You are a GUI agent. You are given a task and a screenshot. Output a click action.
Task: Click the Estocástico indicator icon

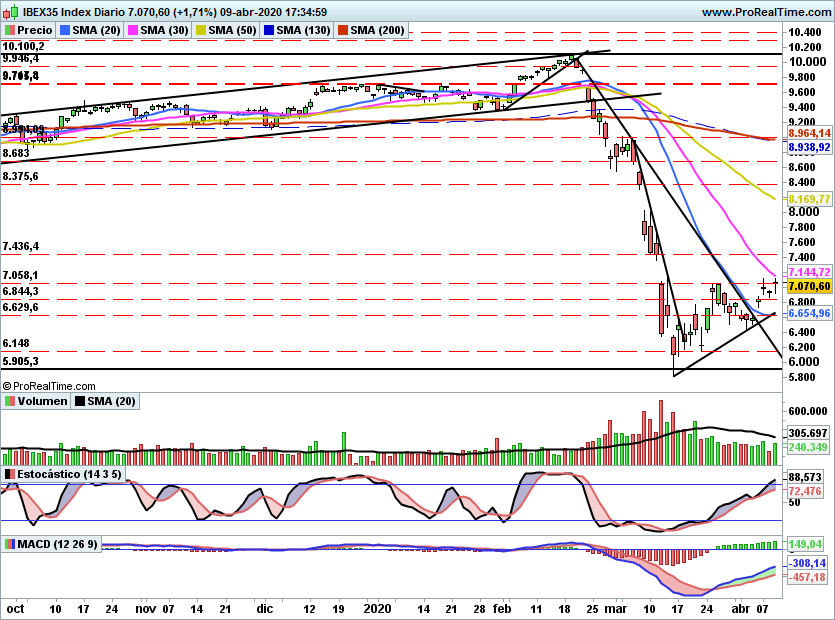tap(9, 474)
